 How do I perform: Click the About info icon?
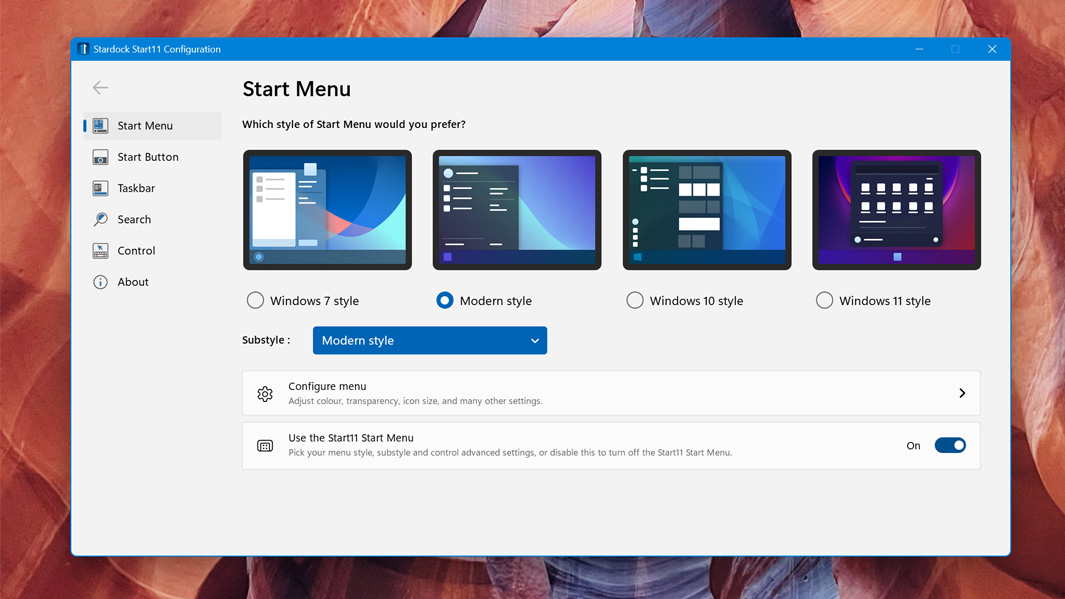100,282
